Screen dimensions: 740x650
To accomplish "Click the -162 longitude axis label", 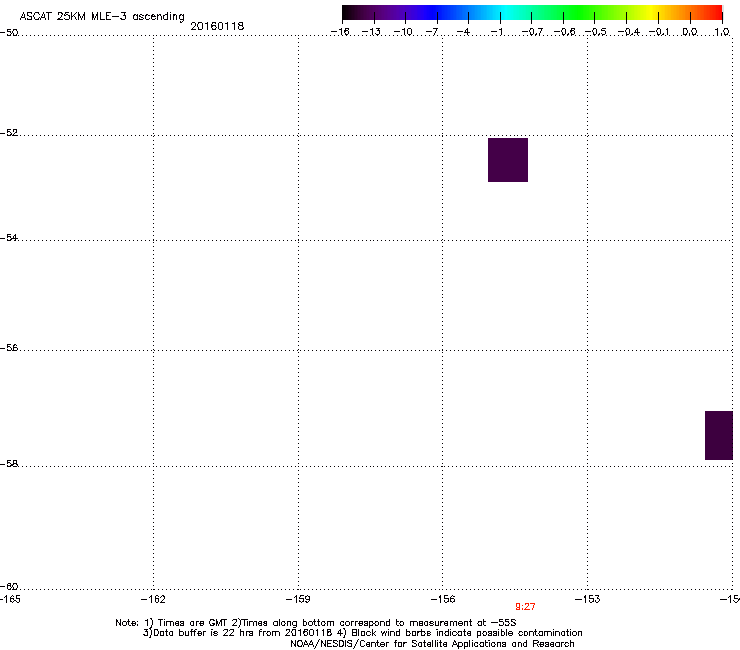I will (x=153, y=599).
